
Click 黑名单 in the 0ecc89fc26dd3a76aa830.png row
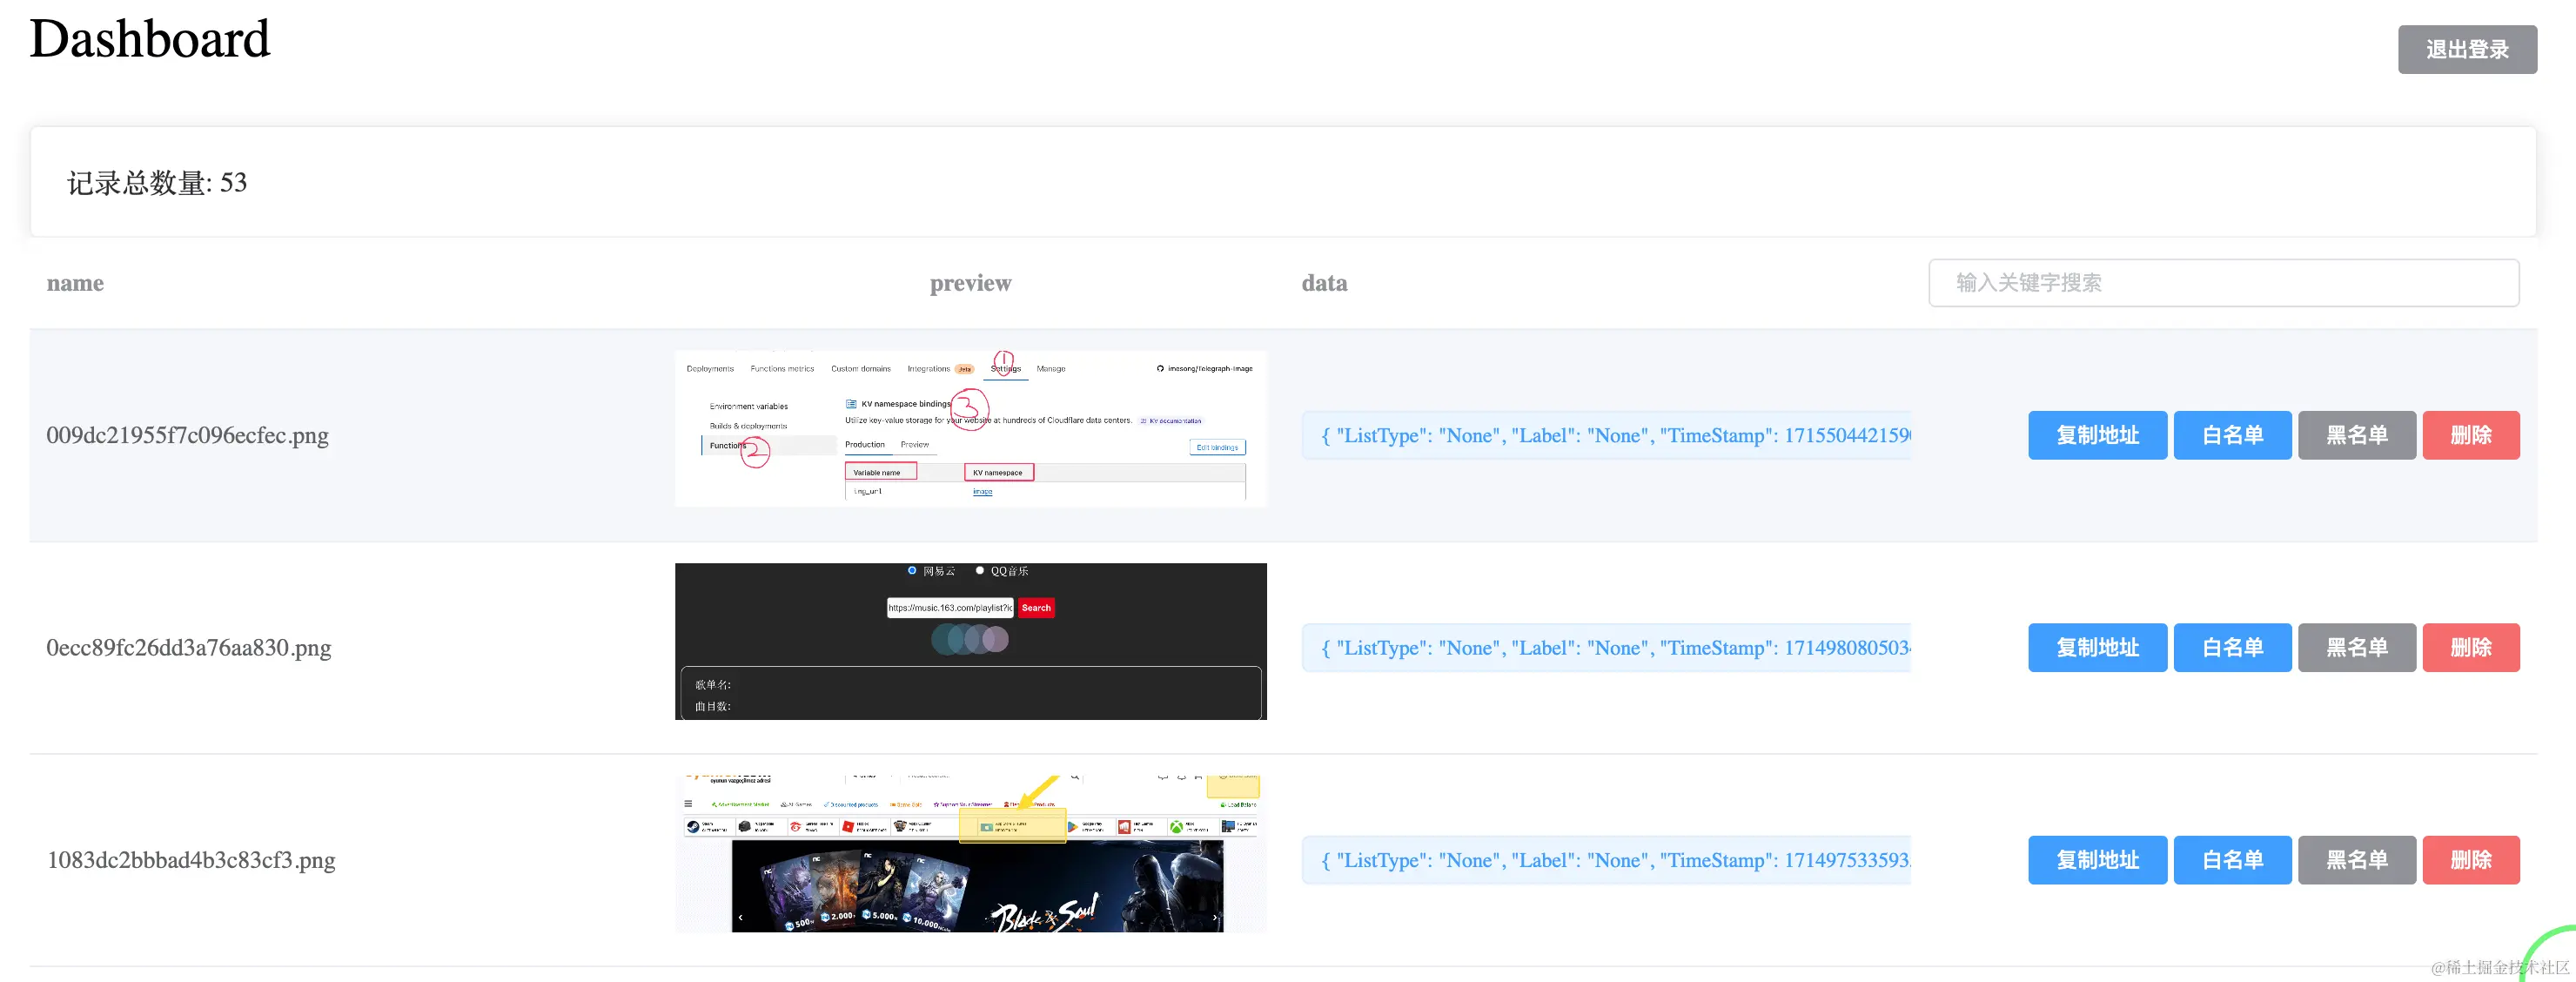(2356, 648)
